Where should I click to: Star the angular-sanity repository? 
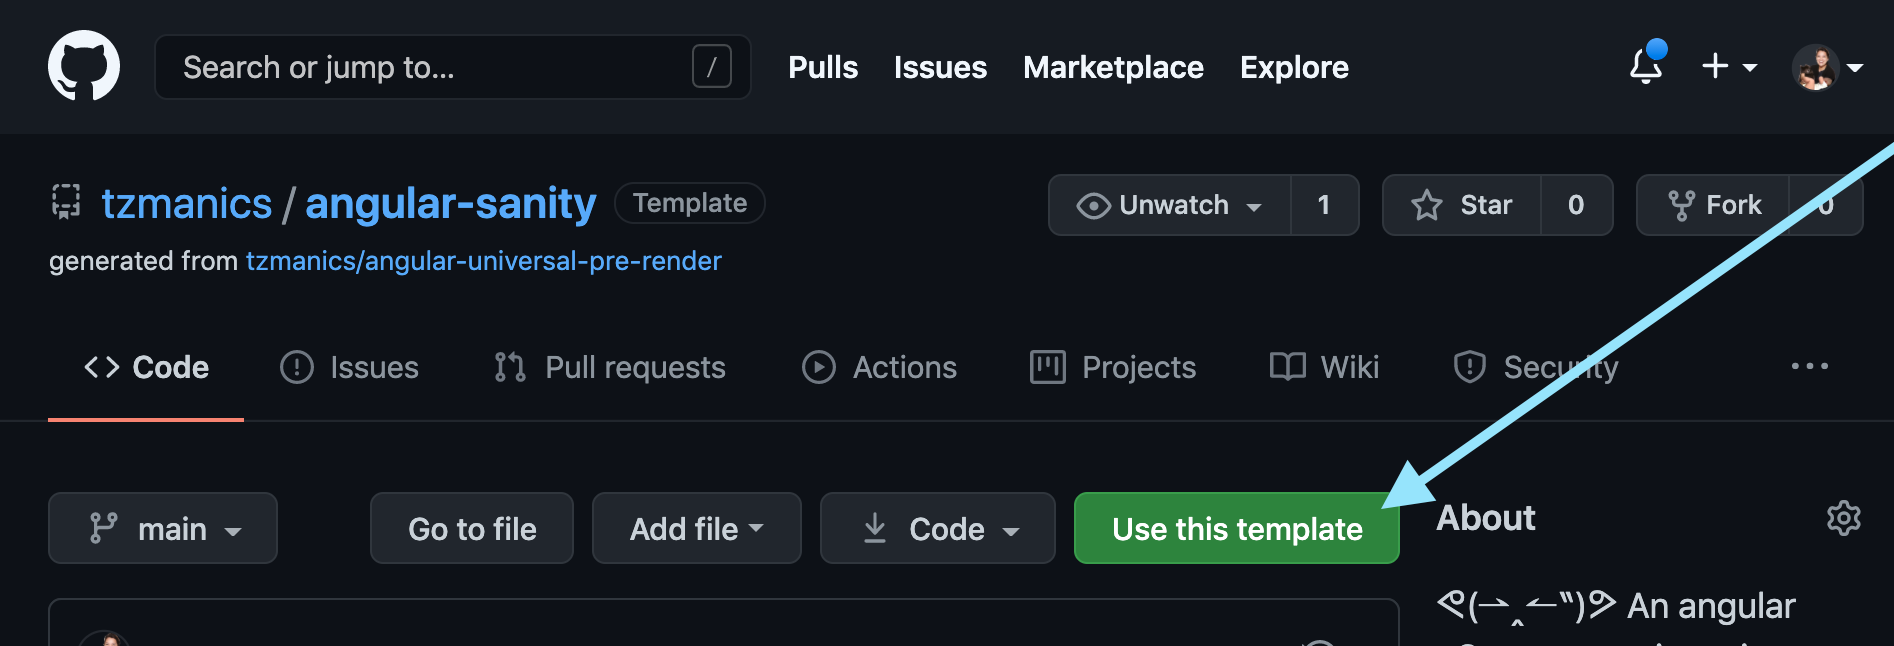point(1462,205)
